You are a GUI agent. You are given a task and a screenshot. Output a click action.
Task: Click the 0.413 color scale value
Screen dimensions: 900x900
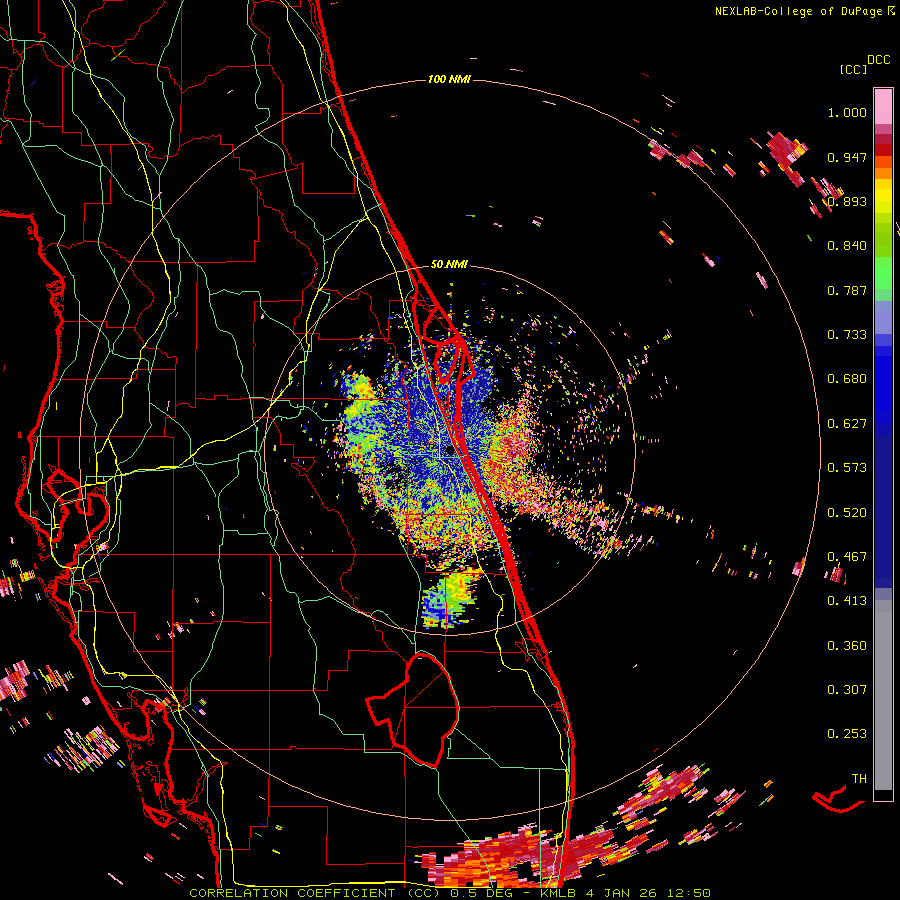click(847, 601)
